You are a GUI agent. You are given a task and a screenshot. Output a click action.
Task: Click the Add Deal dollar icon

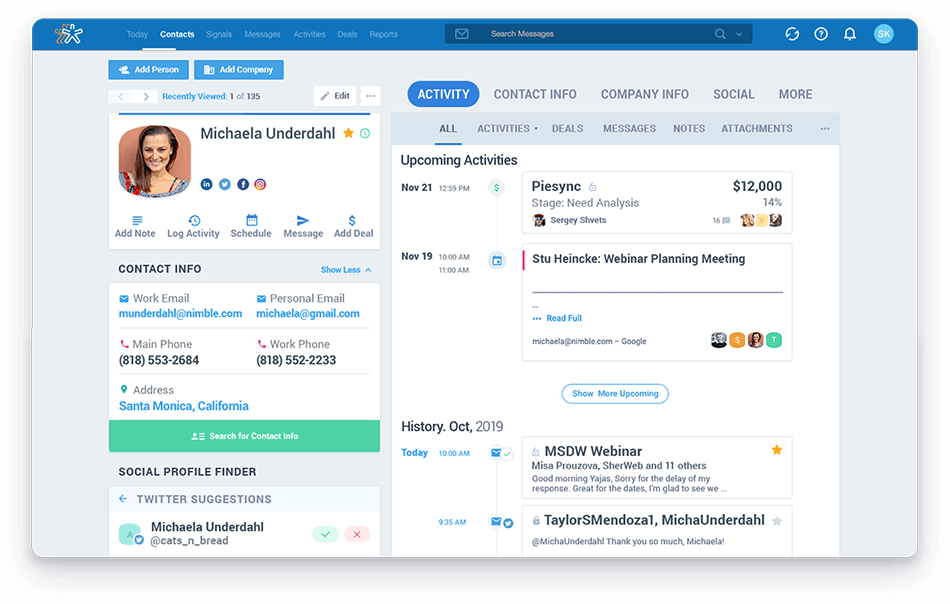coord(353,218)
